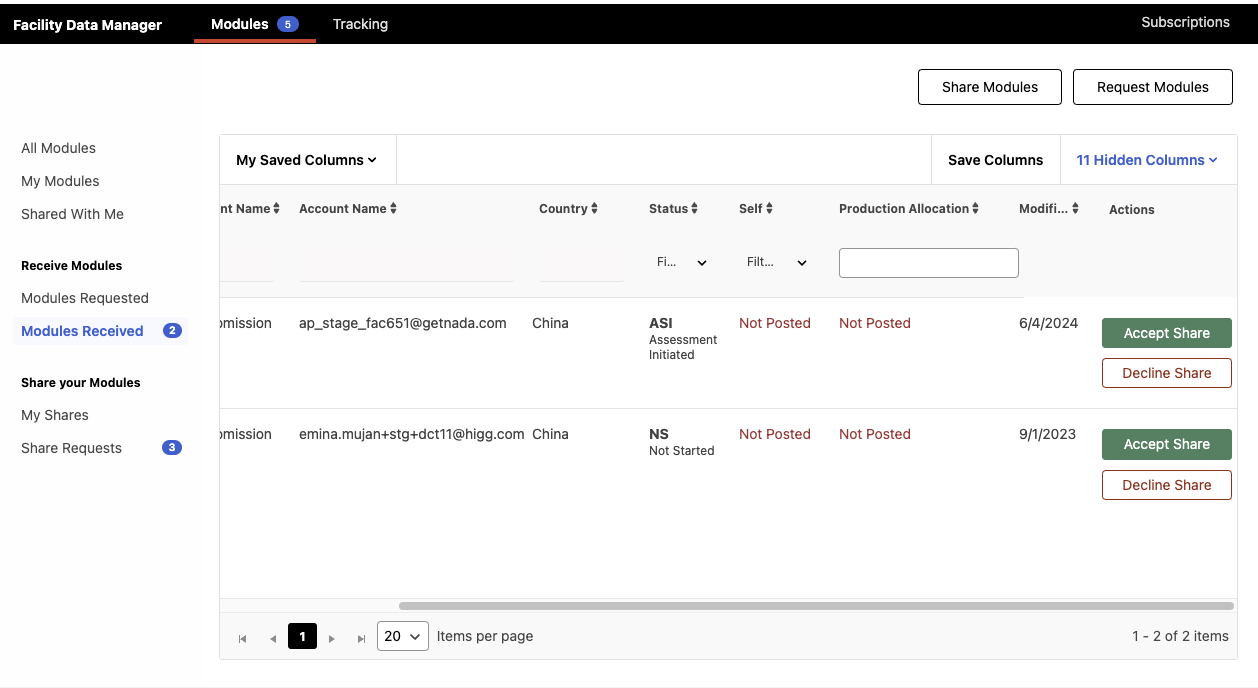
Task: Sort by Account Name column arrows
Action: tap(393, 208)
